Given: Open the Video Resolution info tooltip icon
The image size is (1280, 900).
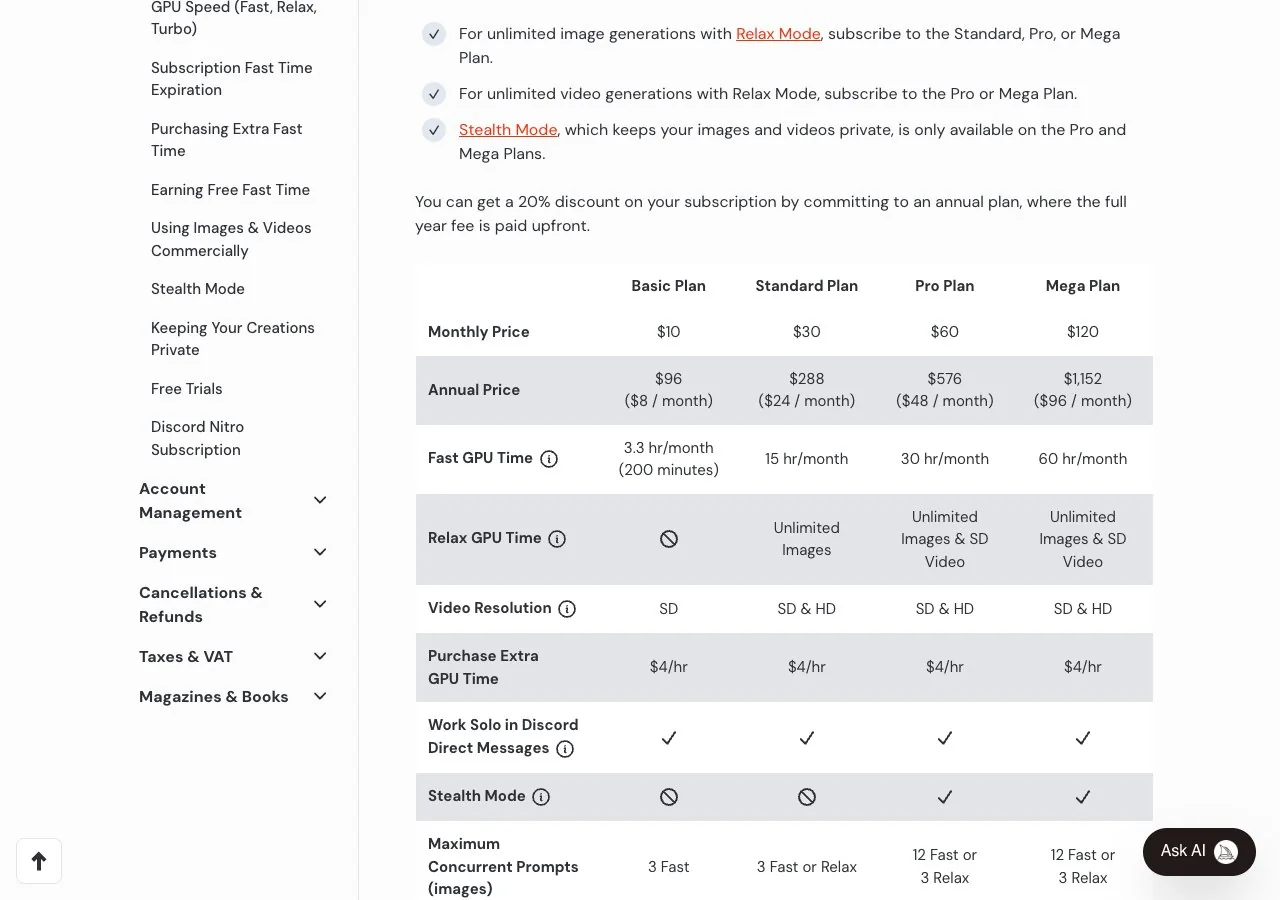Looking at the screenshot, I should click(567, 609).
